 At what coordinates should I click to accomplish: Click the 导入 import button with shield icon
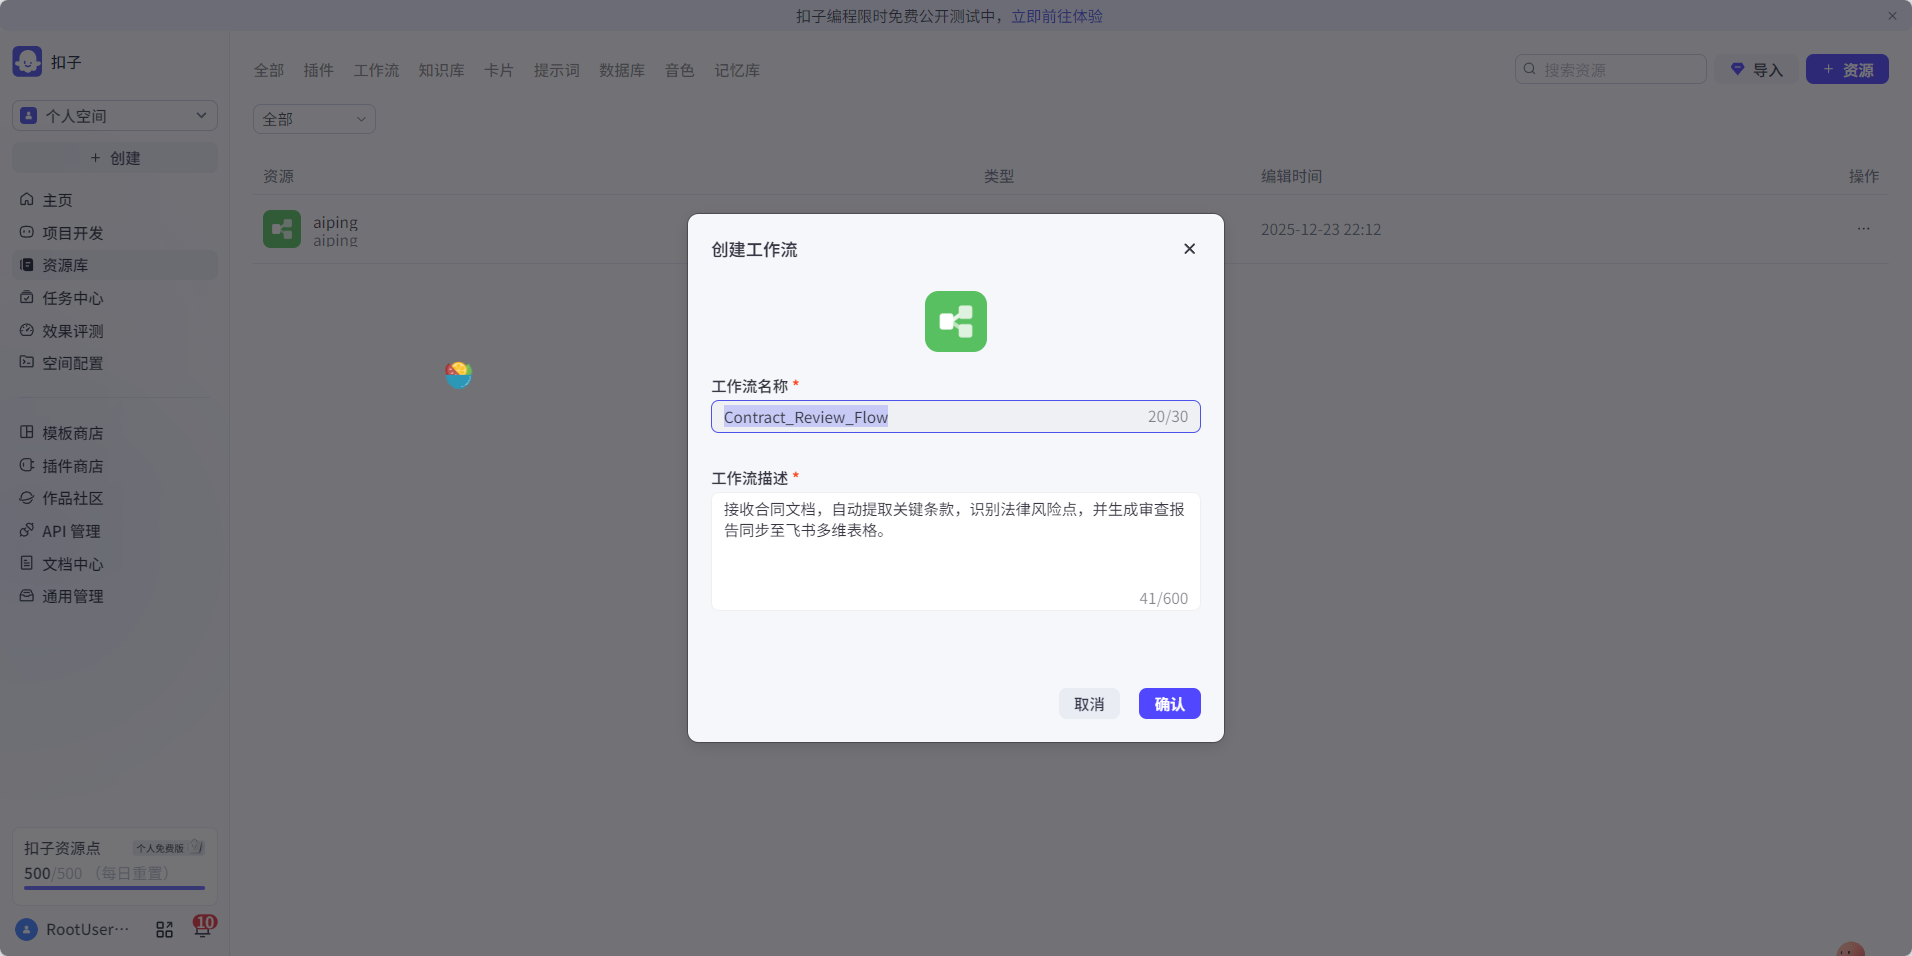tap(1754, 69)
